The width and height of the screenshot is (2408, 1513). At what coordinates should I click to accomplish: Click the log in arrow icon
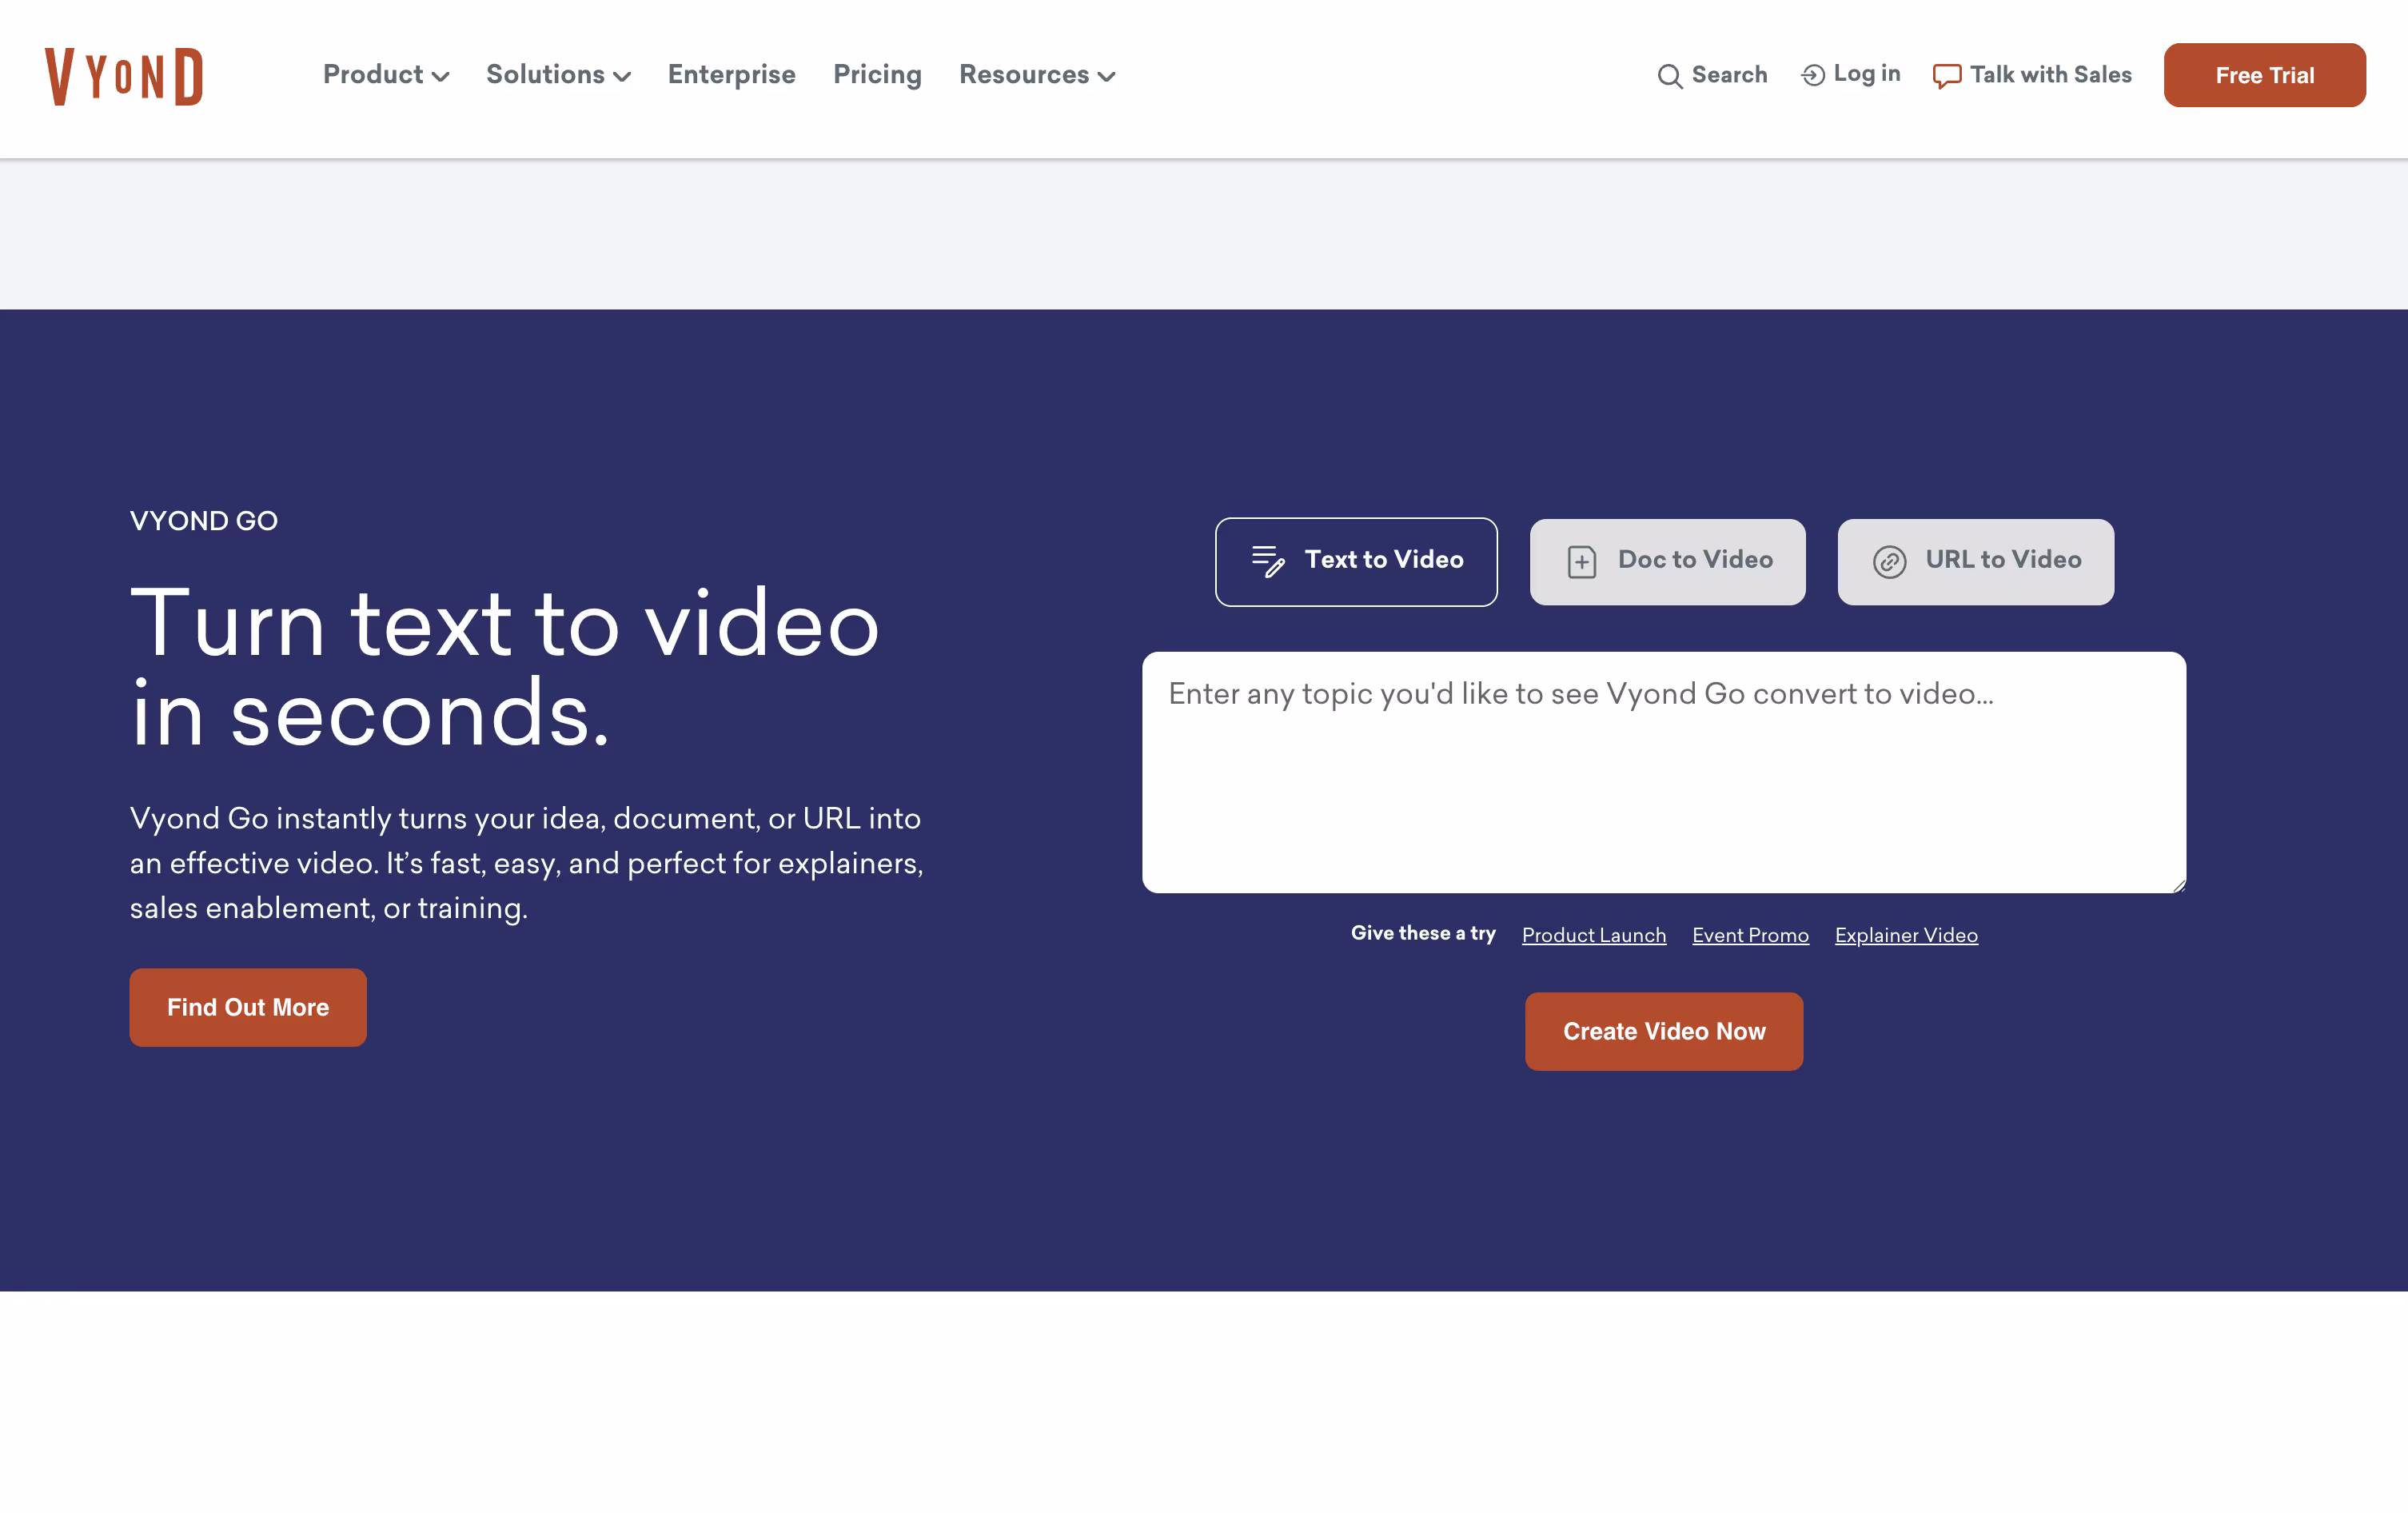click(x=1812, y=75)
